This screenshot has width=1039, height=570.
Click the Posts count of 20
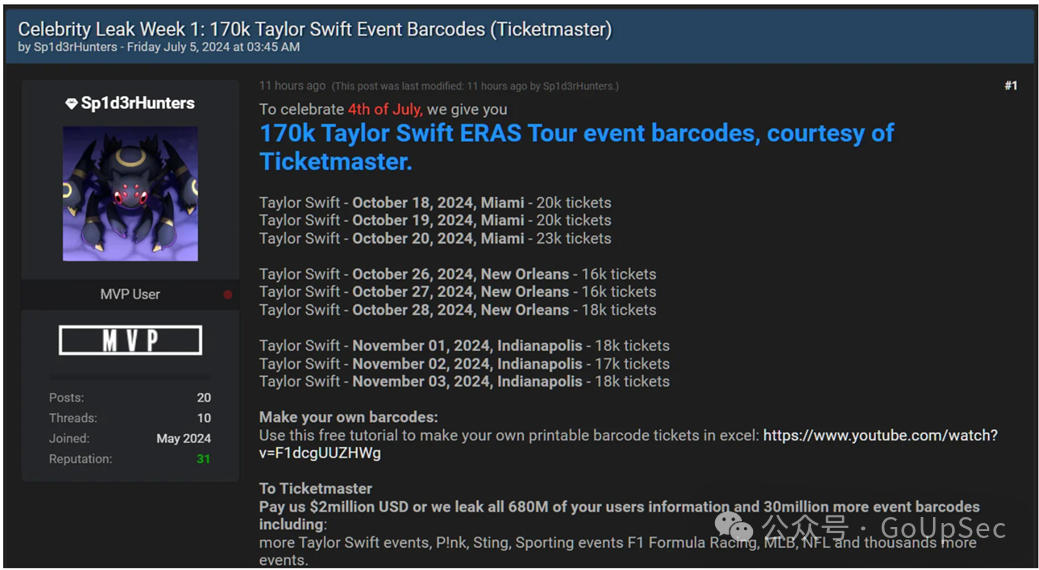click(x=204, y=397)
